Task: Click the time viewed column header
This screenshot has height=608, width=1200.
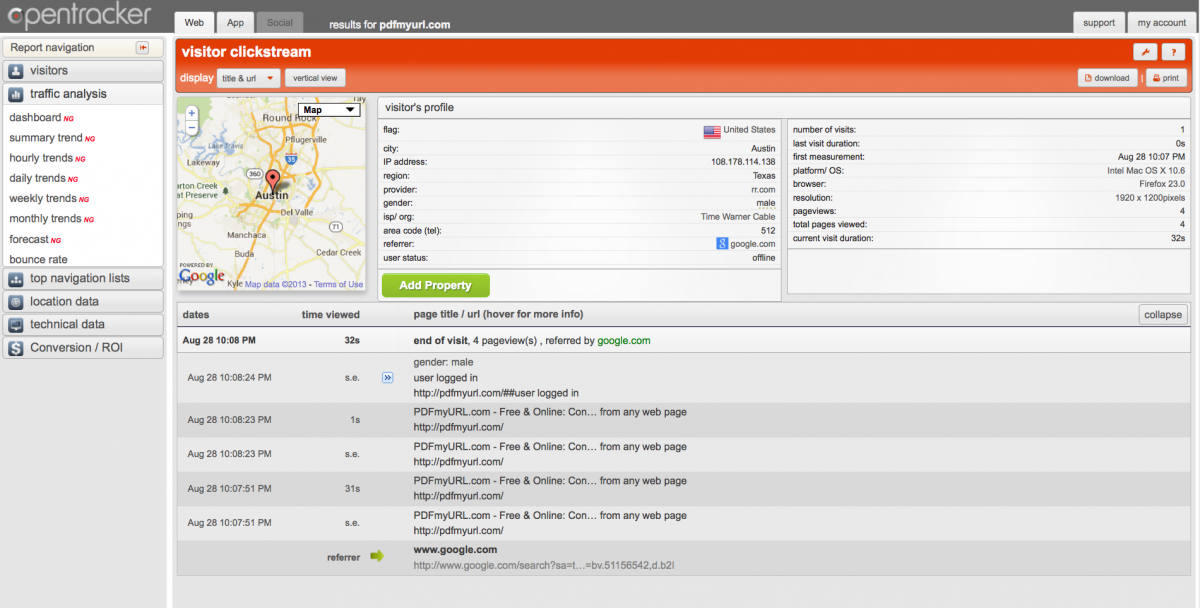Action: pyautogui.click(x=331, y=314)
